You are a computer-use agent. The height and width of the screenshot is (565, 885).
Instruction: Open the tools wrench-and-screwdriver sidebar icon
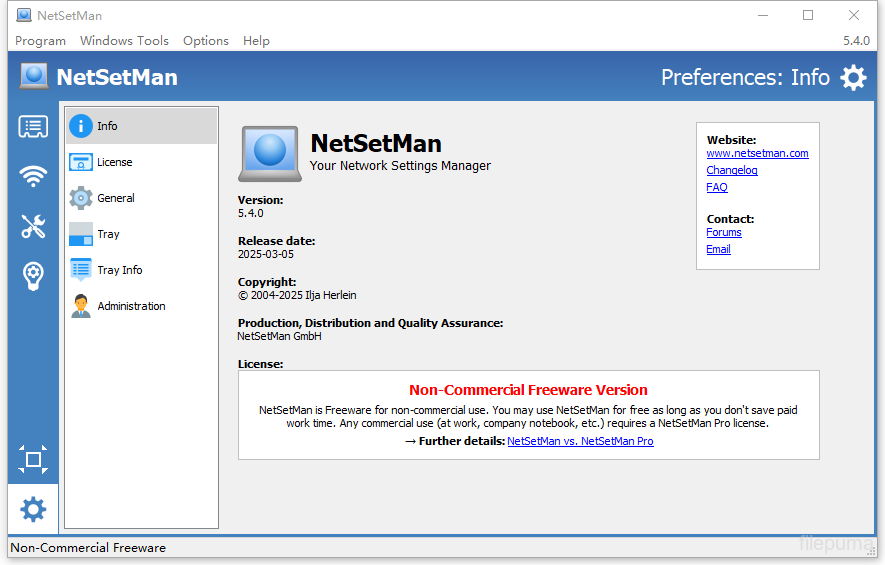point(33,227)
